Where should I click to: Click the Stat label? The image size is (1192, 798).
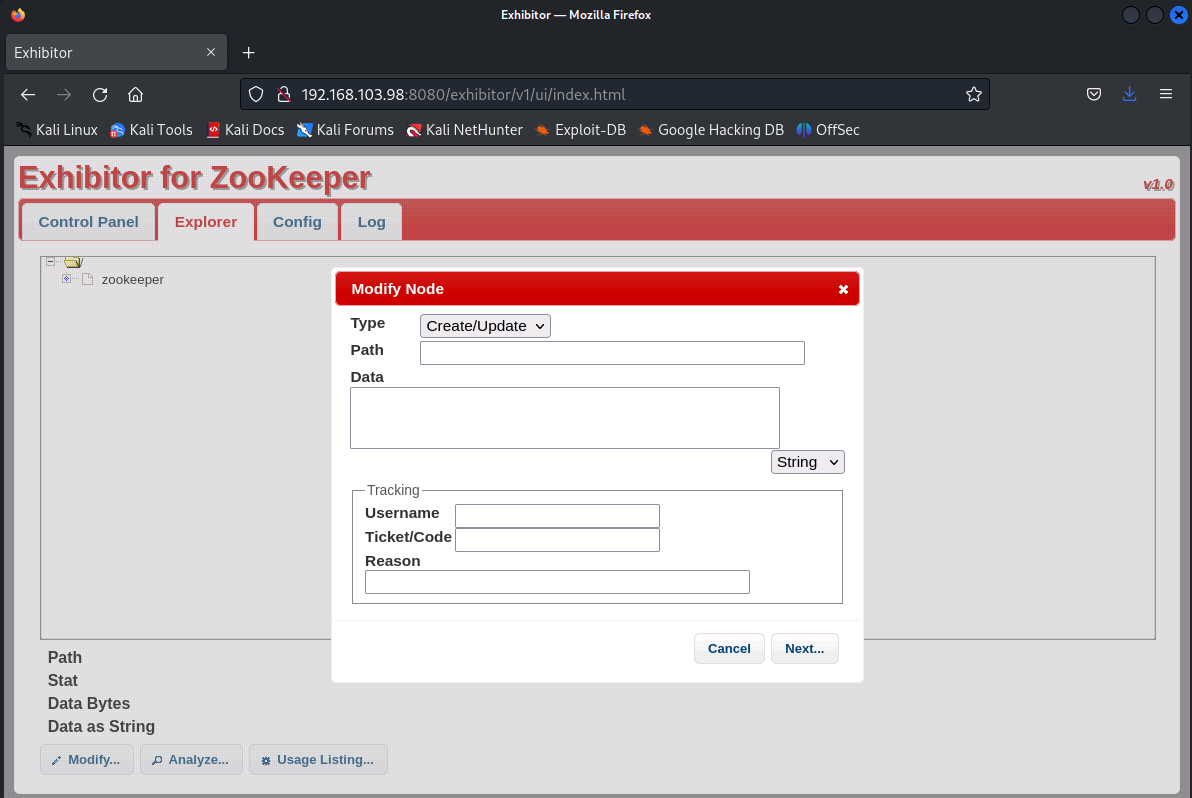tap(62, 680)
